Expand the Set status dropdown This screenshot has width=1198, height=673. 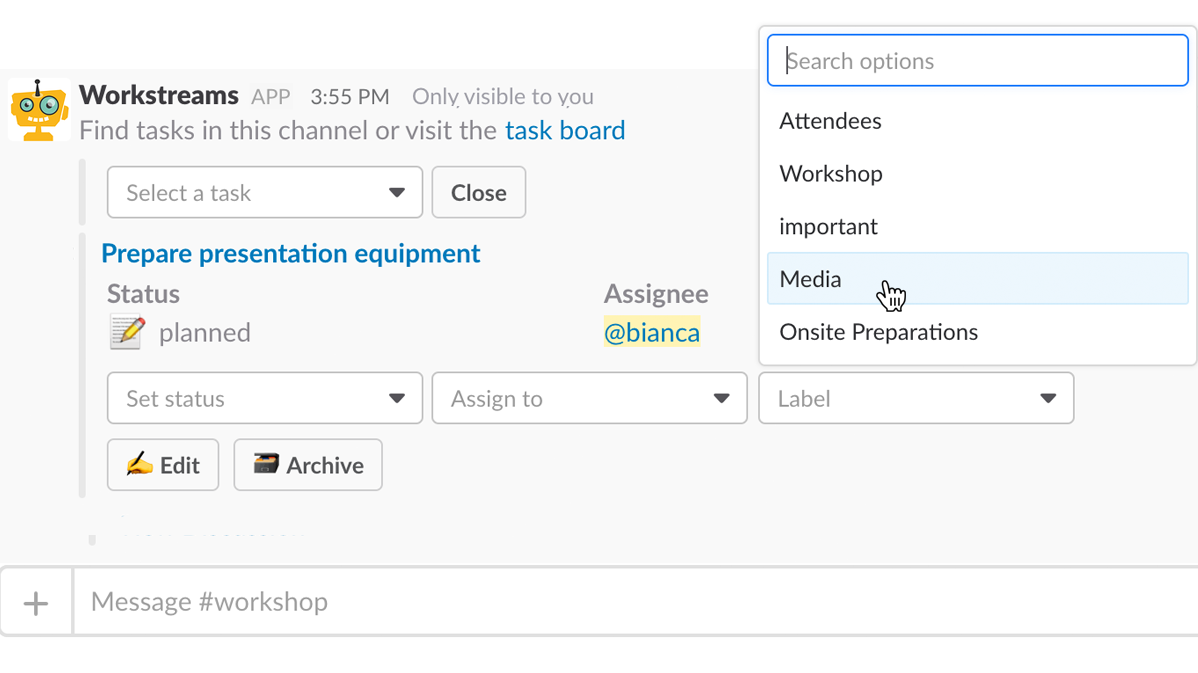(x=264, y=398)
